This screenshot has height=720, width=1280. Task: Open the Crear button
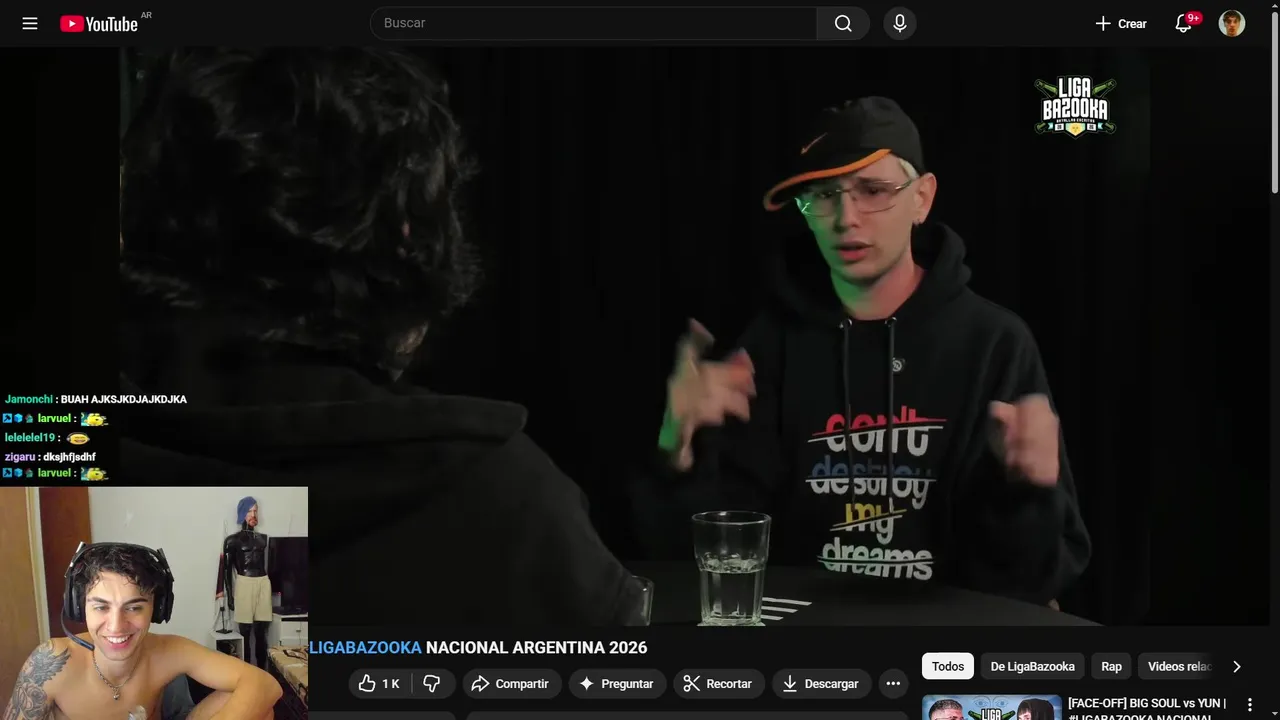pyautogui.click(x=1121, y=23)
